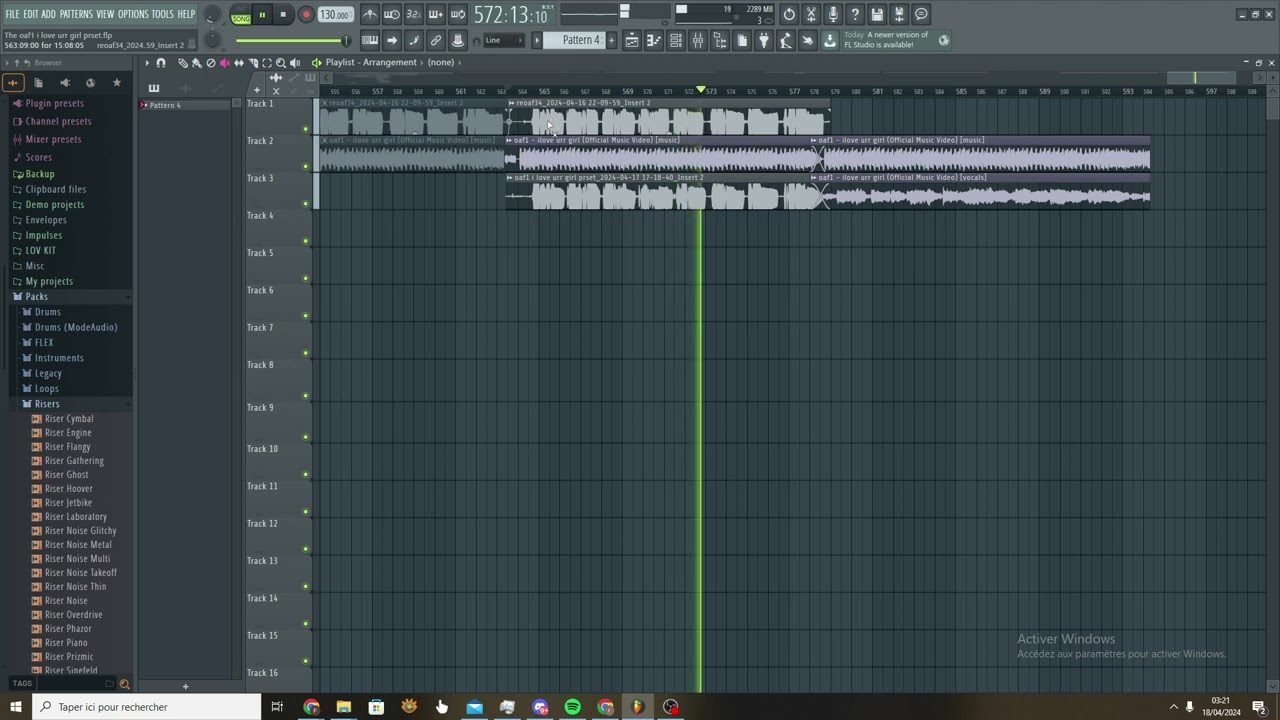Select the playlist draw pencil tool
1280x720 pixels.
click(183, 62)
